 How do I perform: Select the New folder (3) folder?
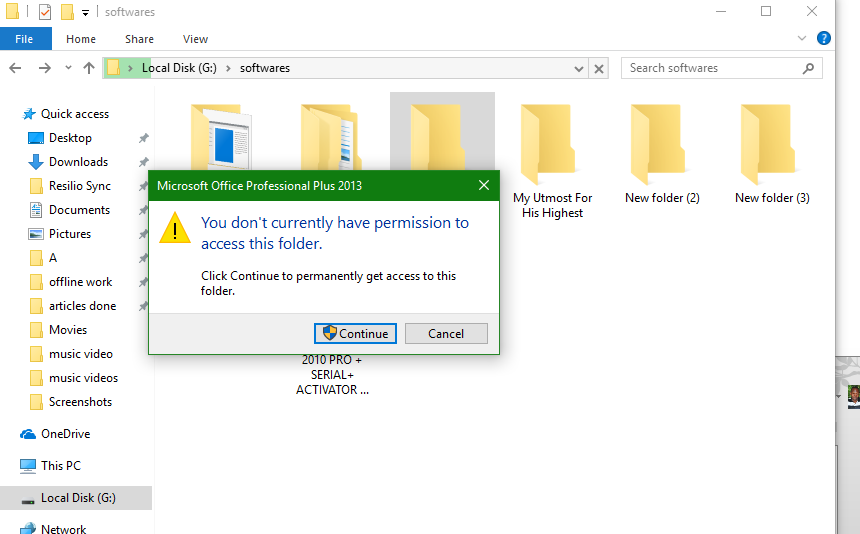point(772,154)
